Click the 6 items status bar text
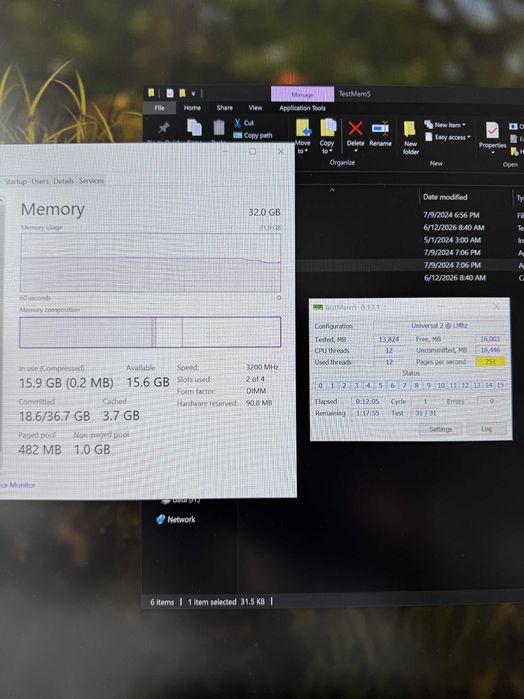 162,602
